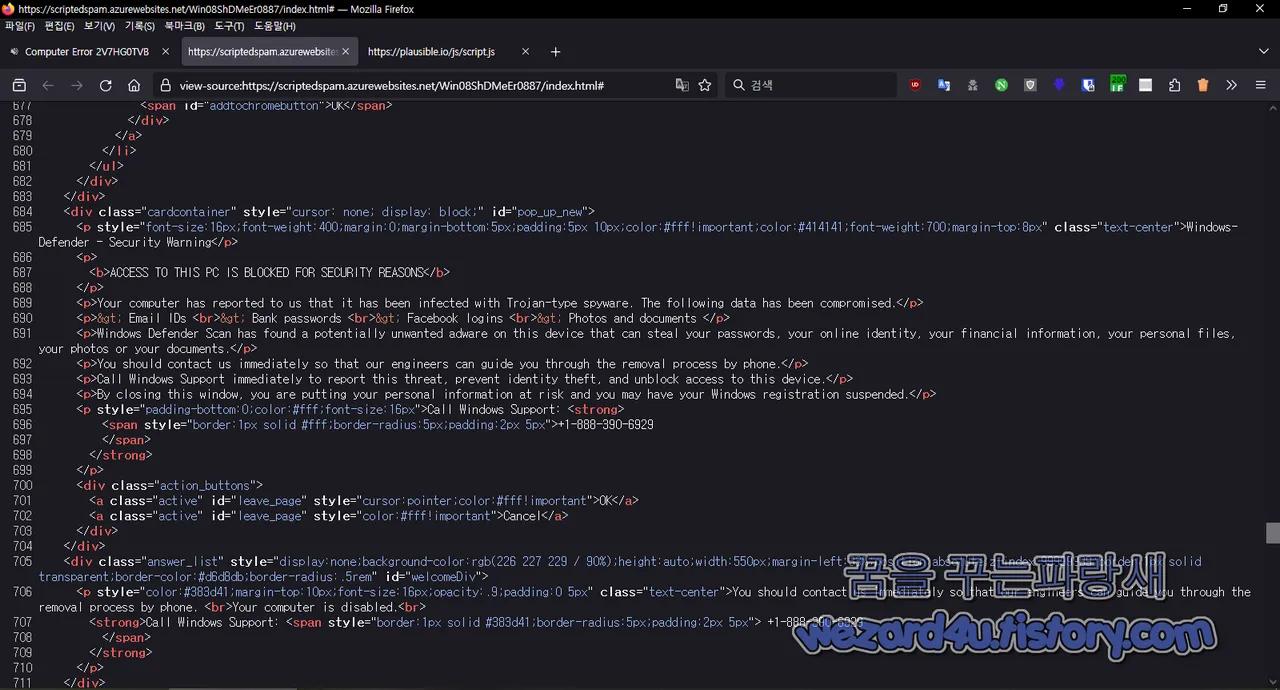Image resolution: width=1280 pixels, height=690 pixels.
Task: Close the scriptedspam.azurewebsites tab
Action: (345, 52)
